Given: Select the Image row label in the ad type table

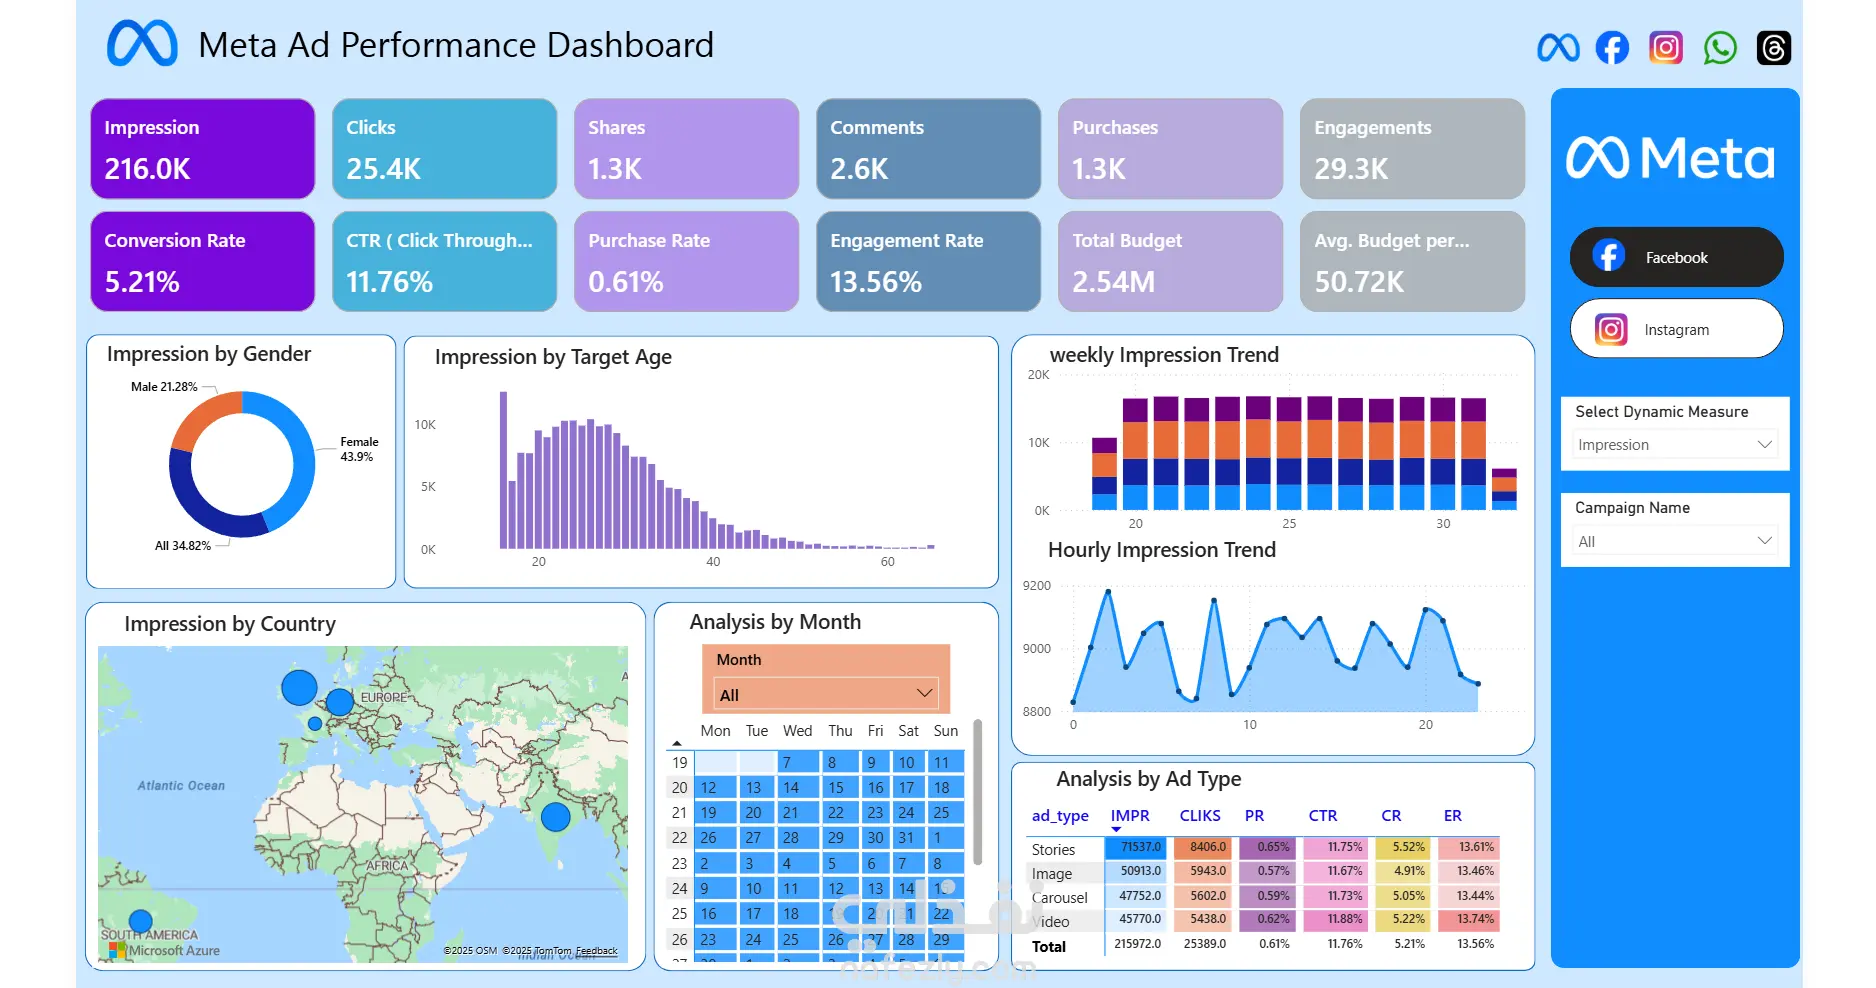Looking at the screenshot, I should (1052, 874).
